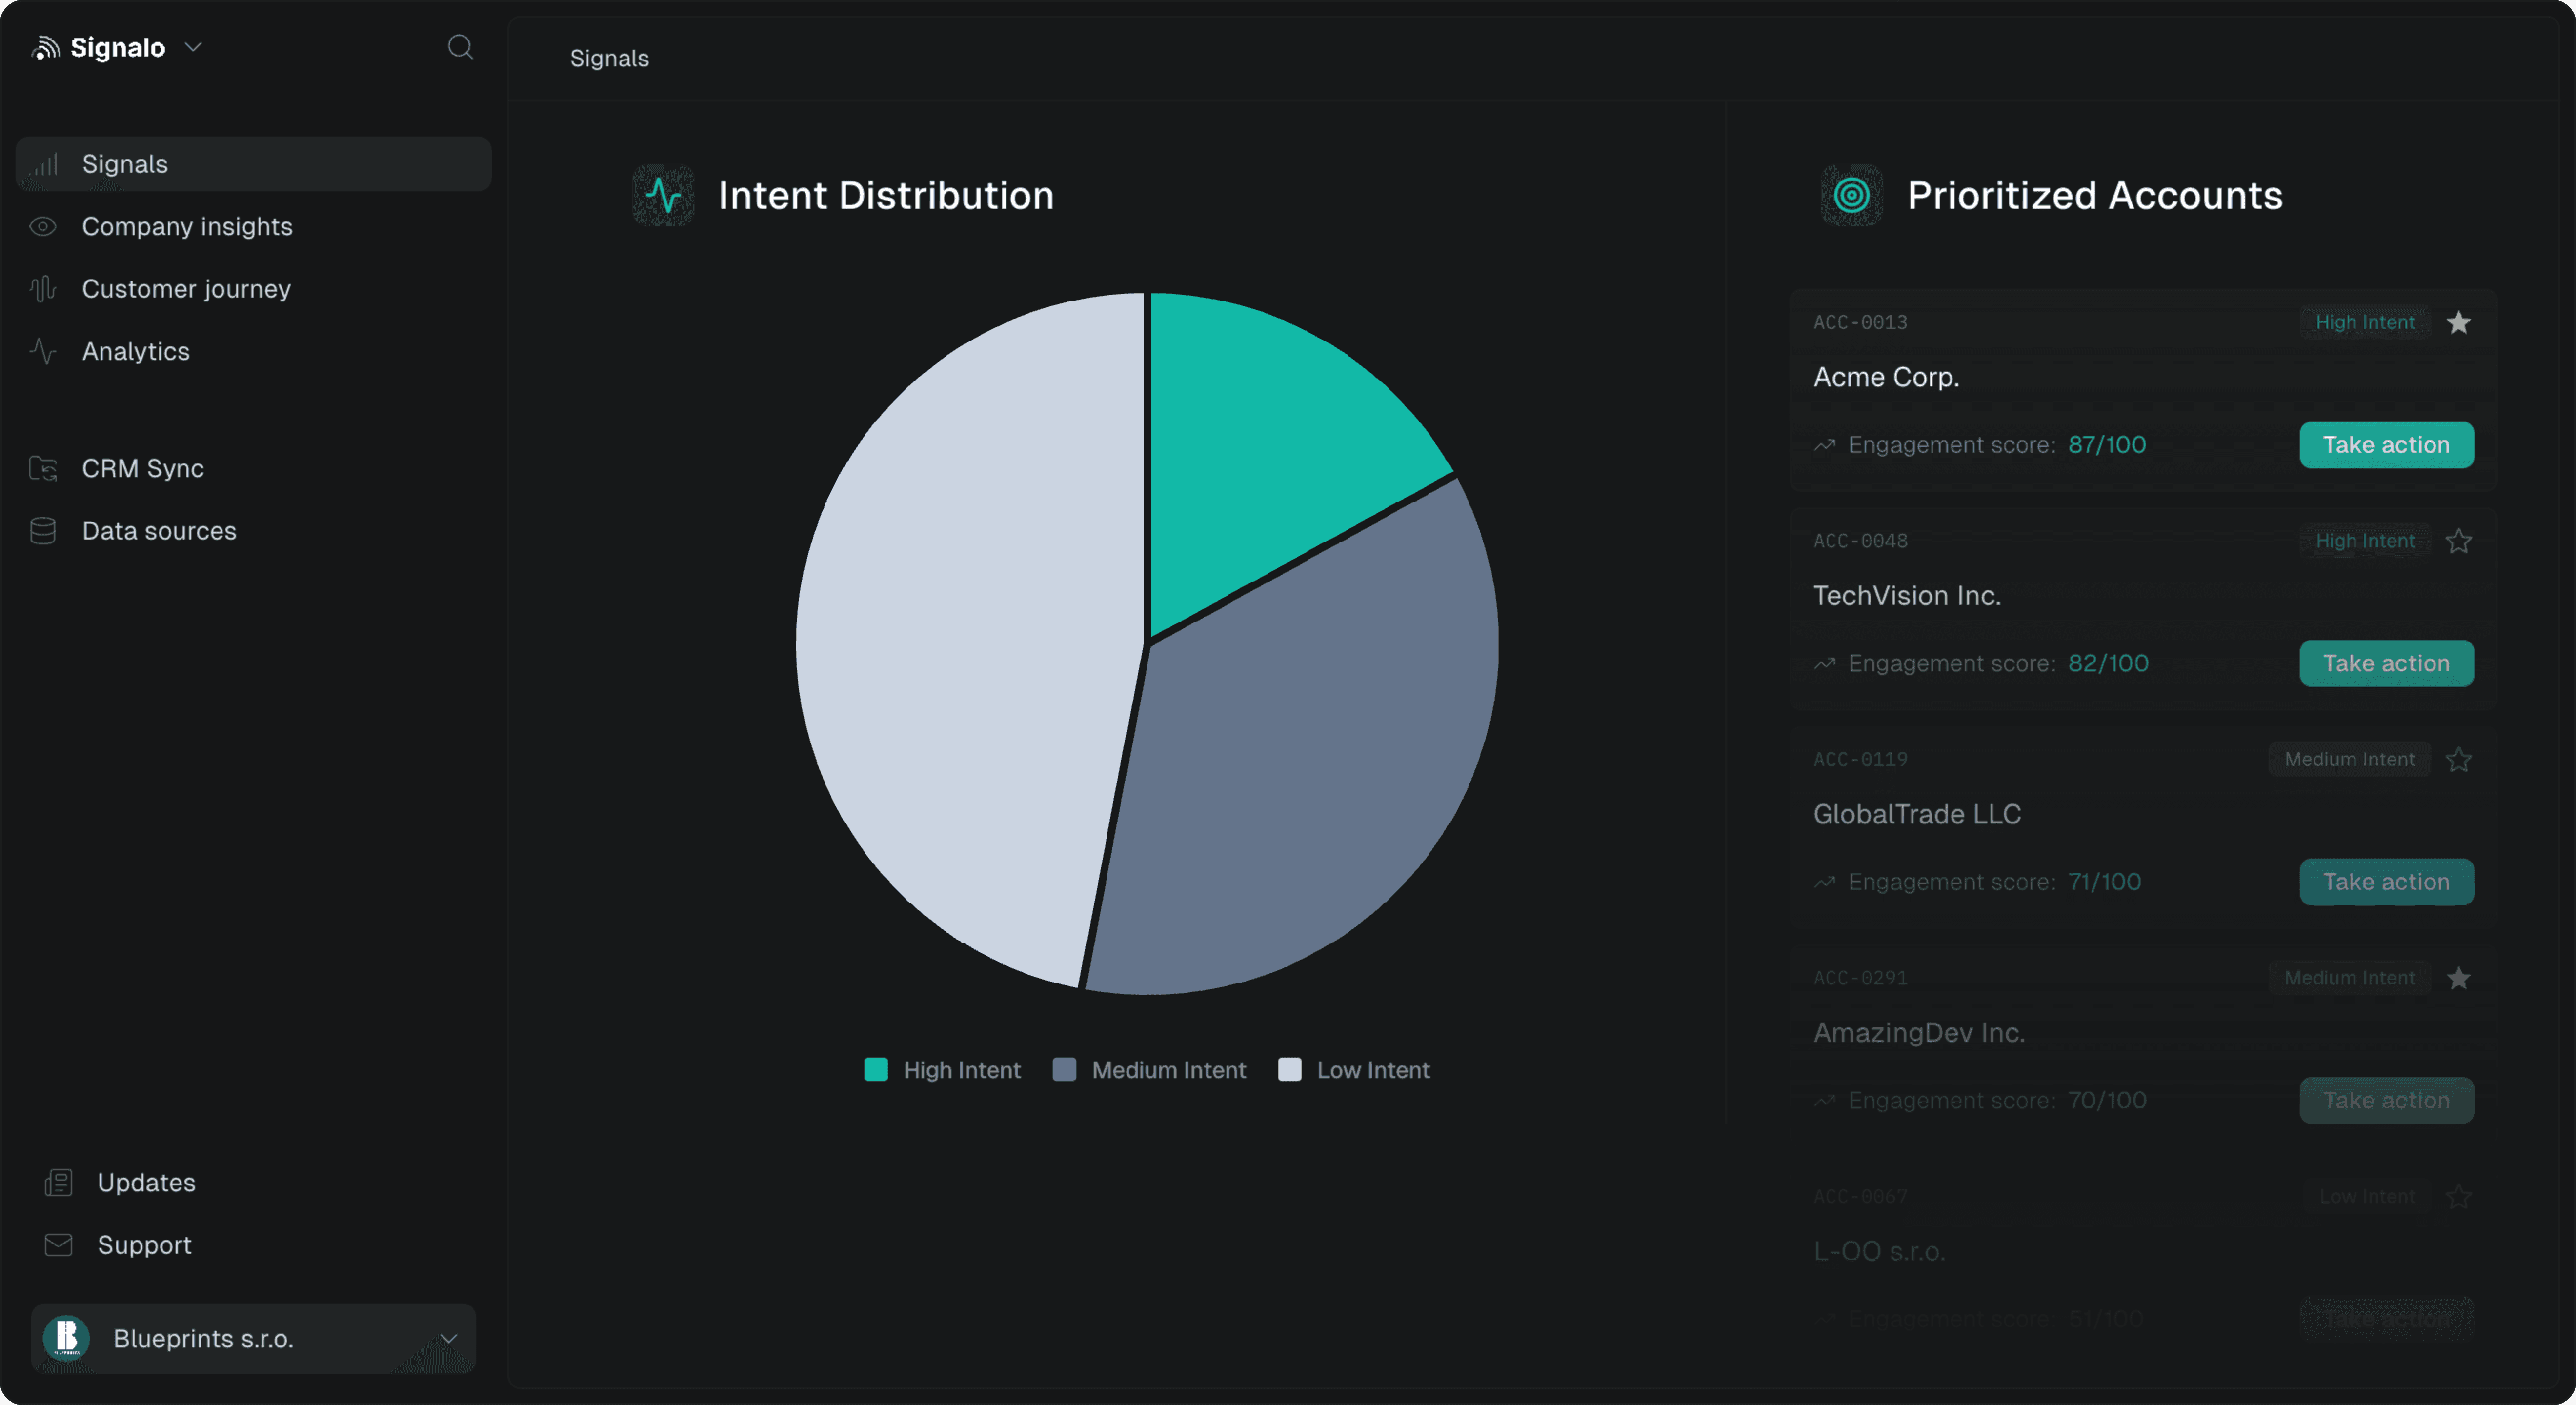The image size is (2576, 1405).
Task: Click the search magnifier icon in sidebar
Action: 460,47
